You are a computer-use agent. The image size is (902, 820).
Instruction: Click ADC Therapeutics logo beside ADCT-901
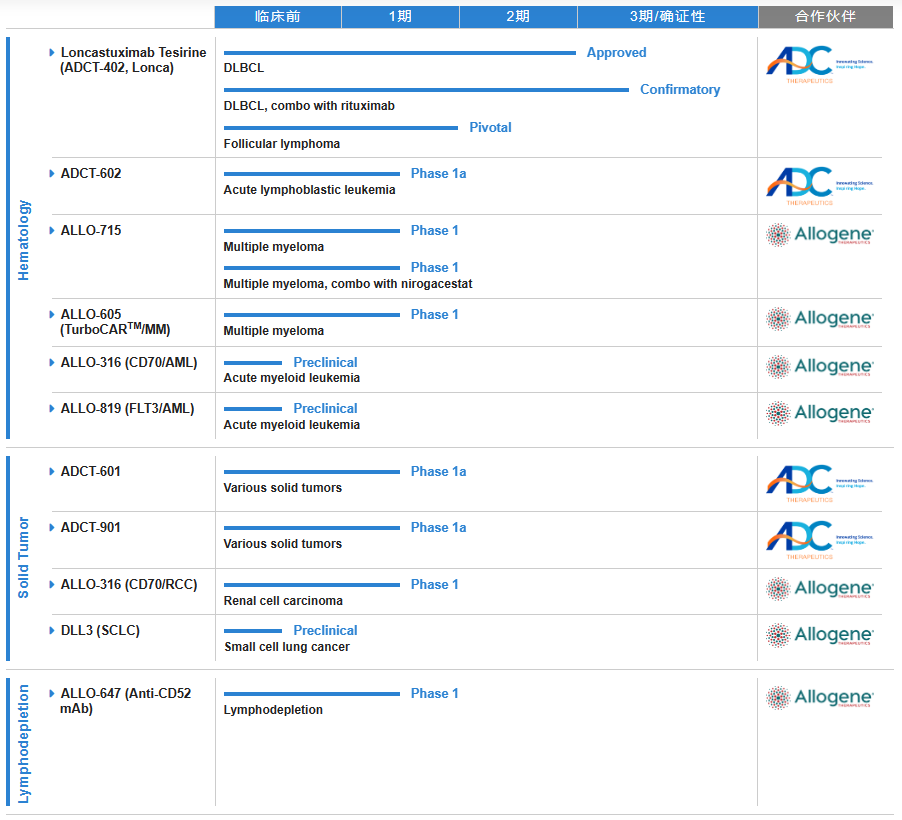819,540
